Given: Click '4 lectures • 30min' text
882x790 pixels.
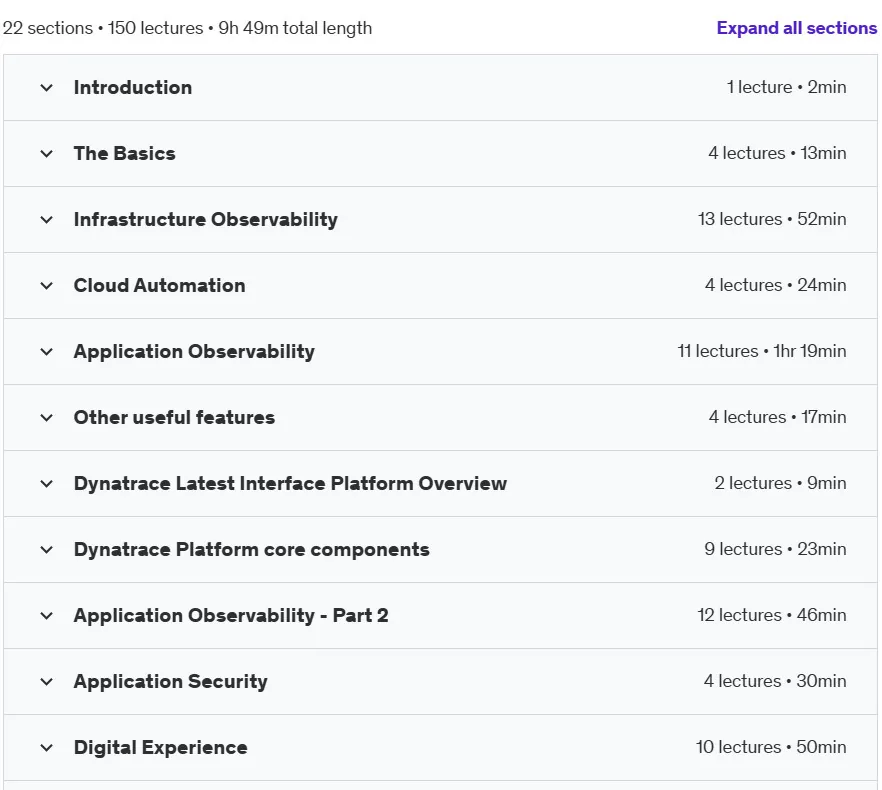Looking at the screenshot, I should pyautogui.click(x=775, y=681).
